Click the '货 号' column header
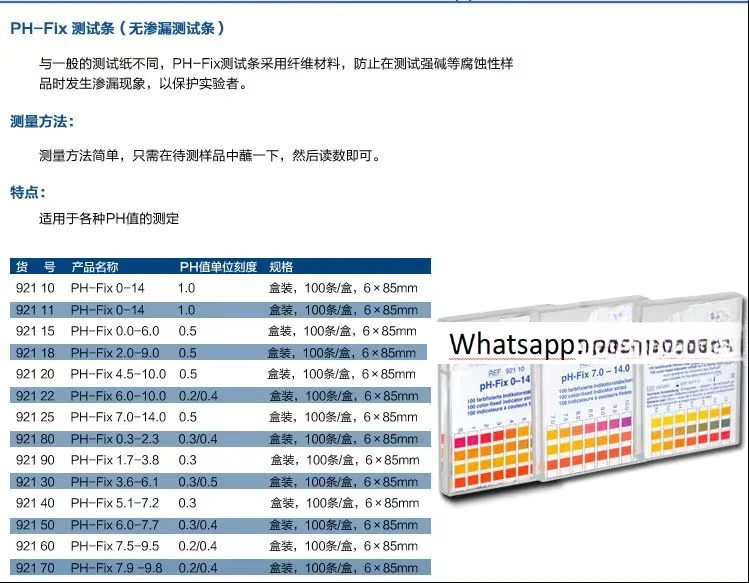The height and width of the screenshot is (583, 749). 35,267
